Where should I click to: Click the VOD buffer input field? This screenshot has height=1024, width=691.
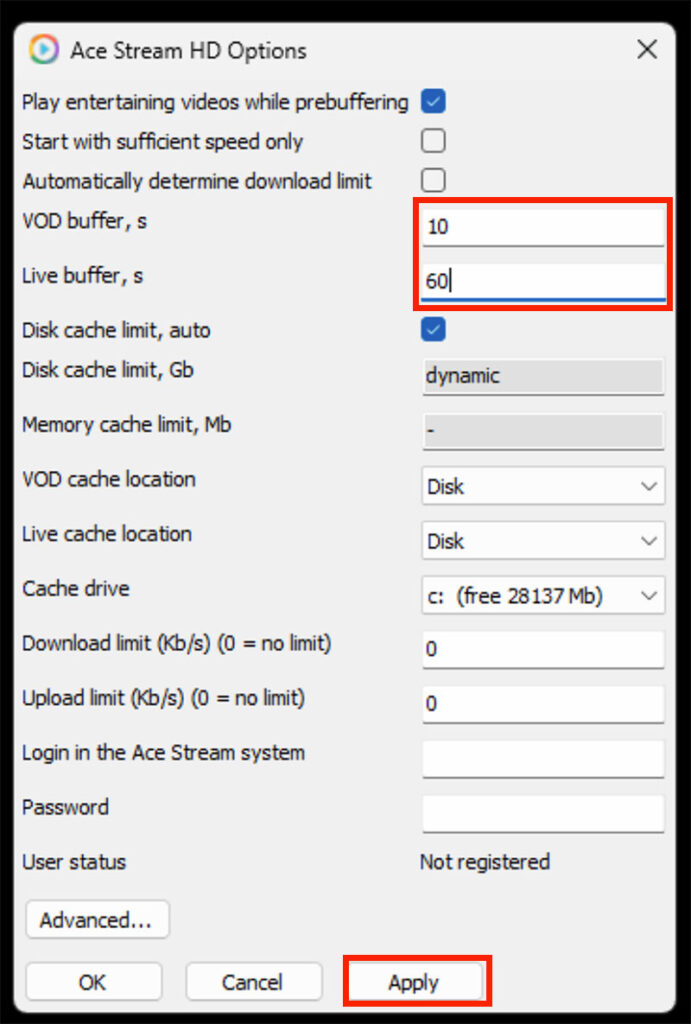coord(543,226)
